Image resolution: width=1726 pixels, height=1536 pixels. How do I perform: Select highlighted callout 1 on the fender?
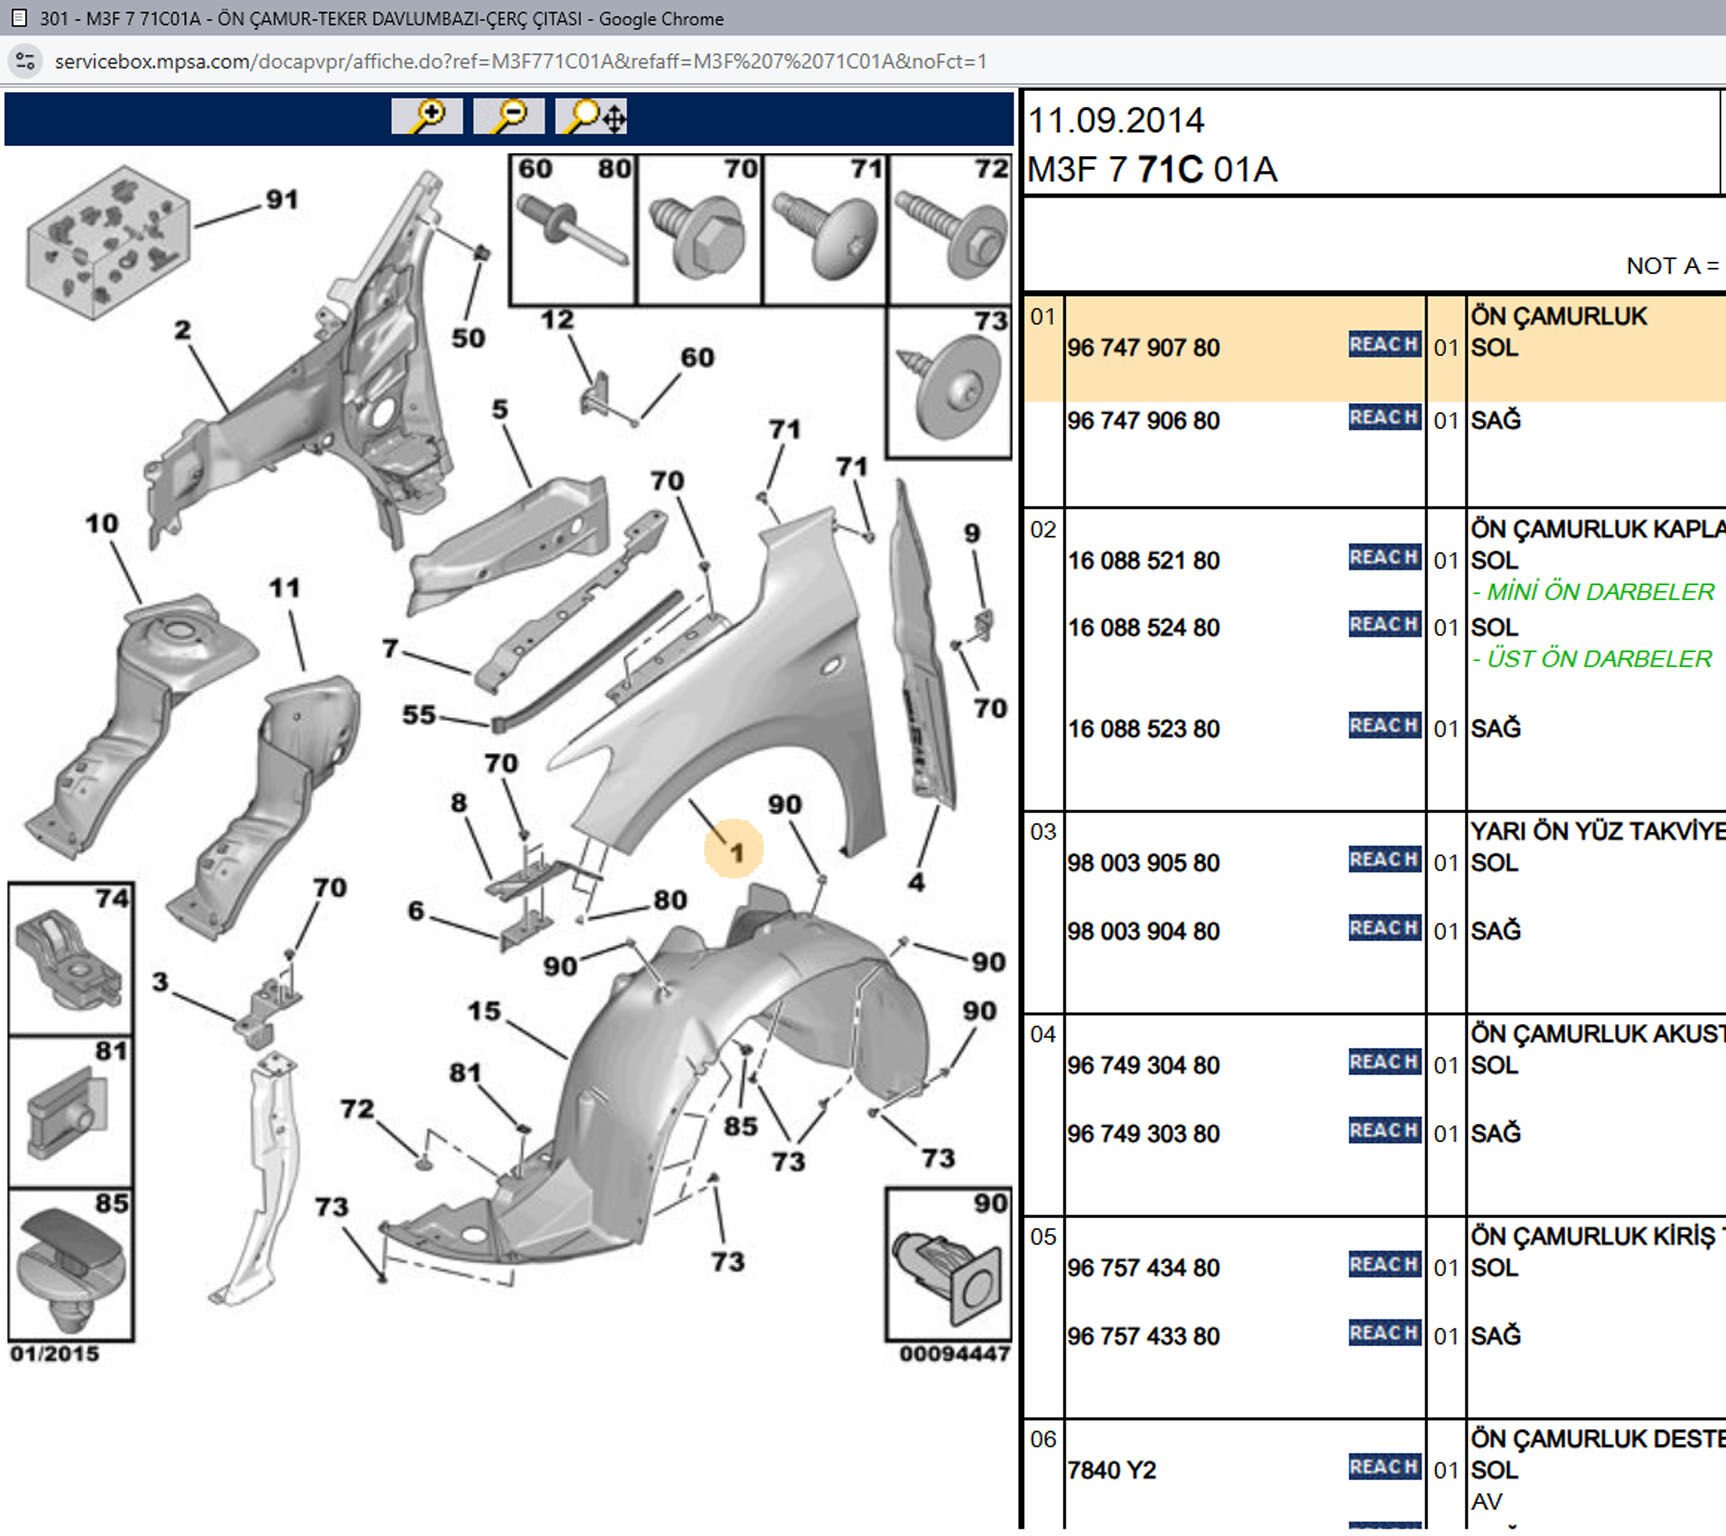click(735, 851)
